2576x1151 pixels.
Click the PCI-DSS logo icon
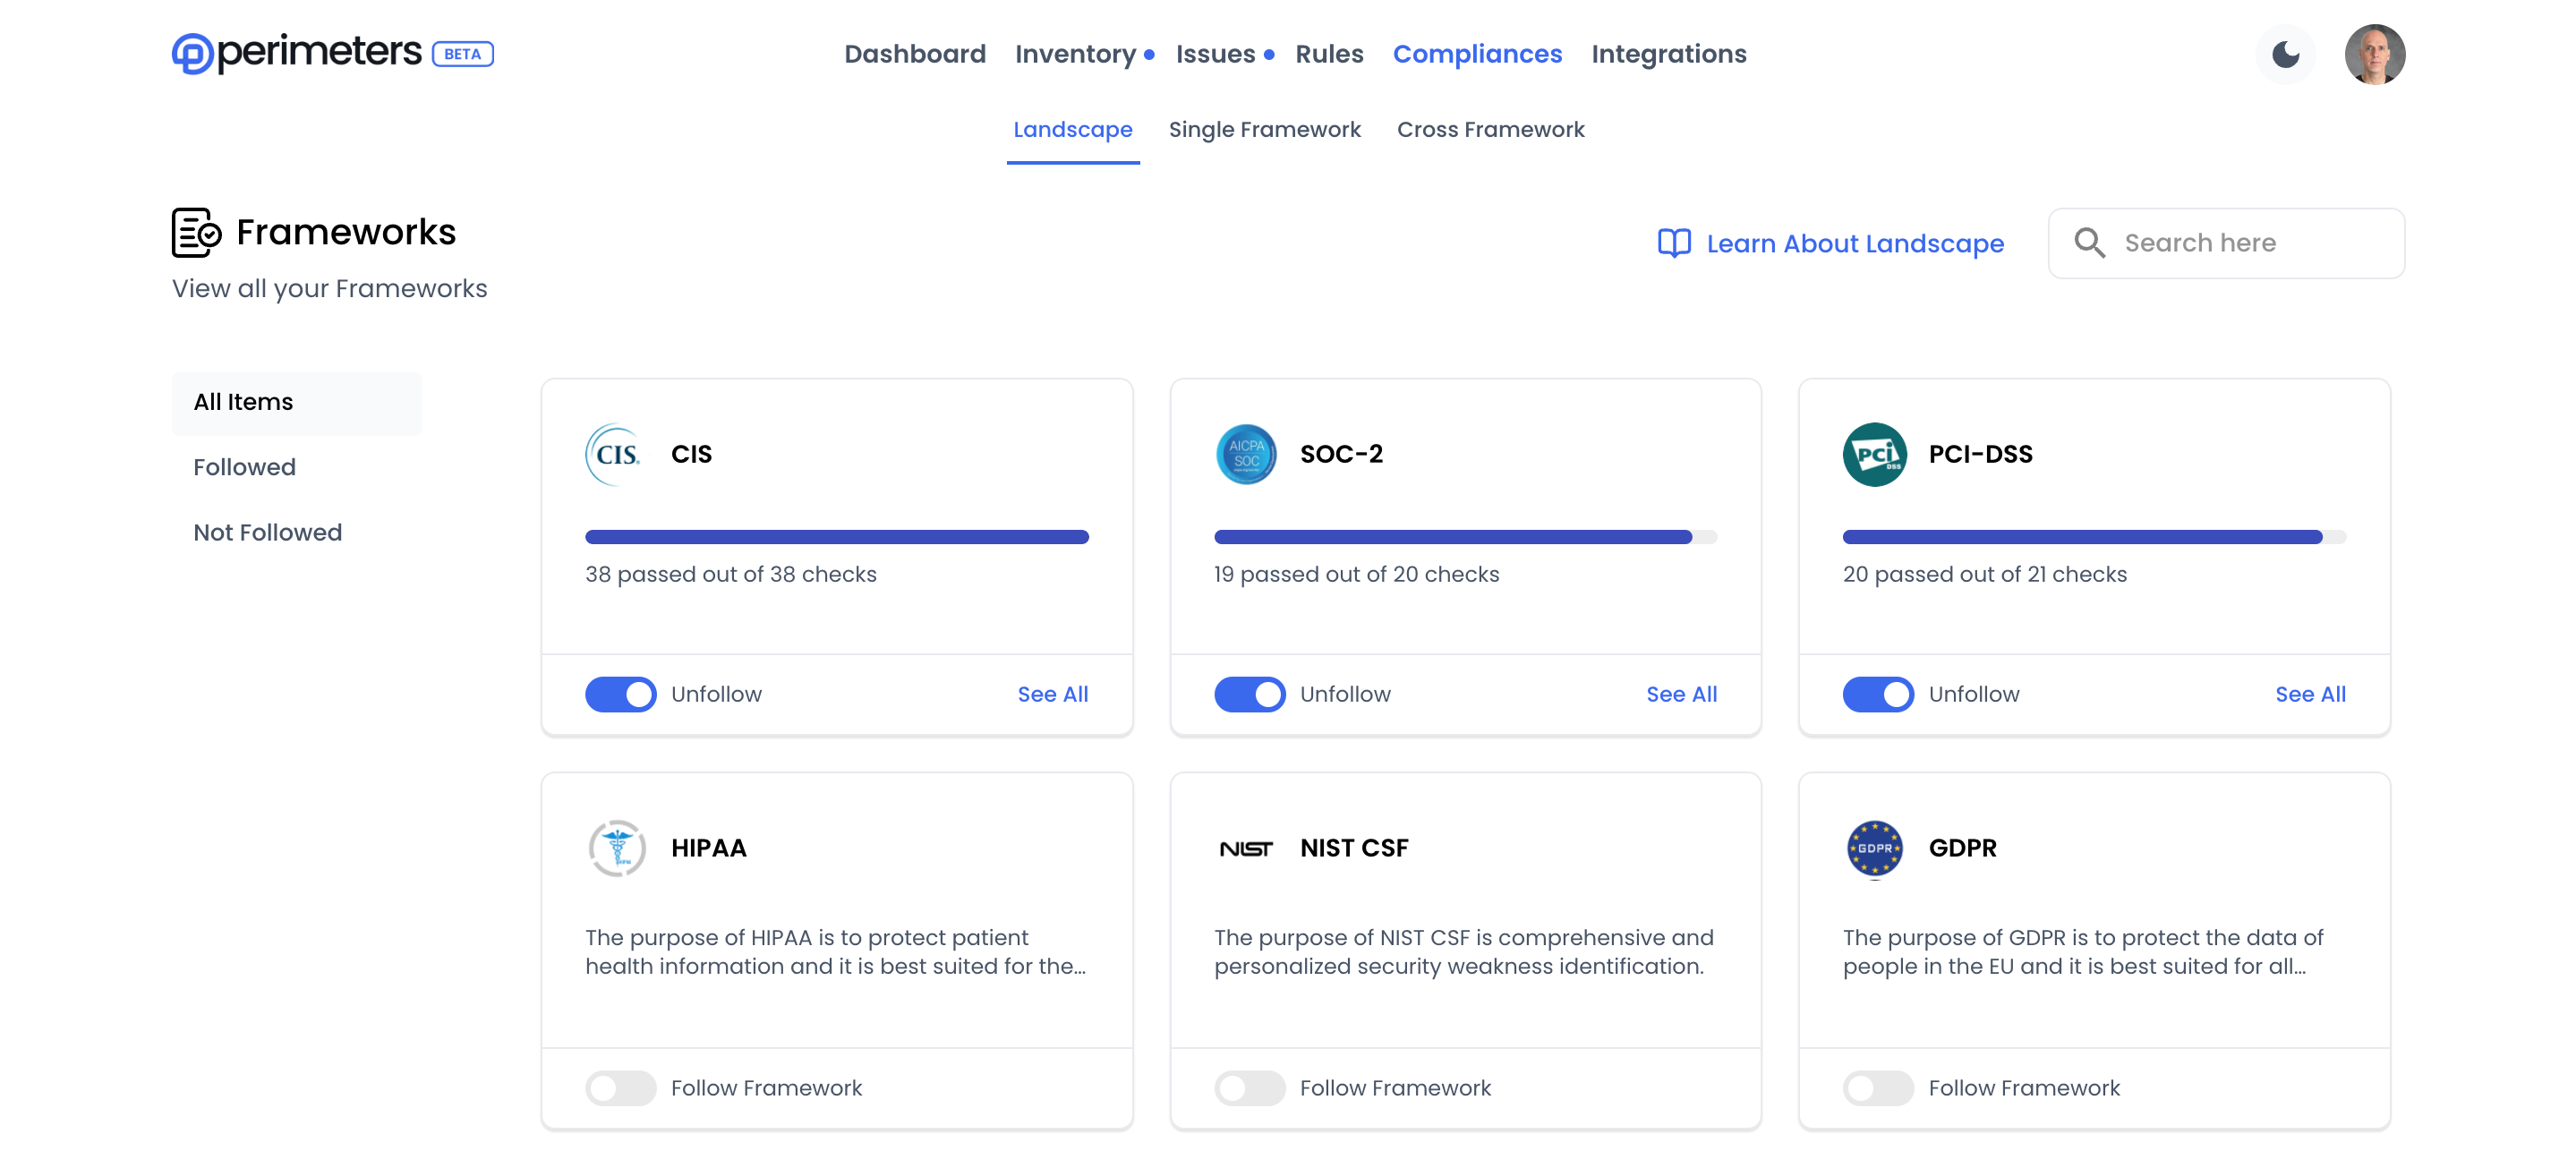coord(1874,454)
